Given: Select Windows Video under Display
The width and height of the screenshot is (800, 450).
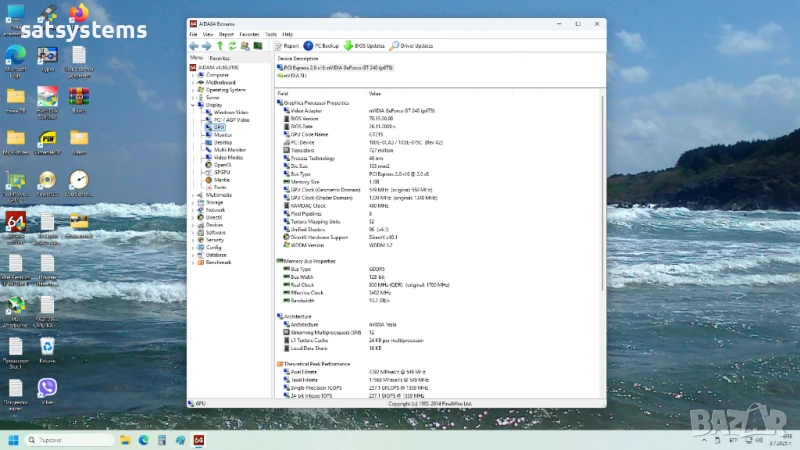Looking at the screenshot, I should (230, 112).
